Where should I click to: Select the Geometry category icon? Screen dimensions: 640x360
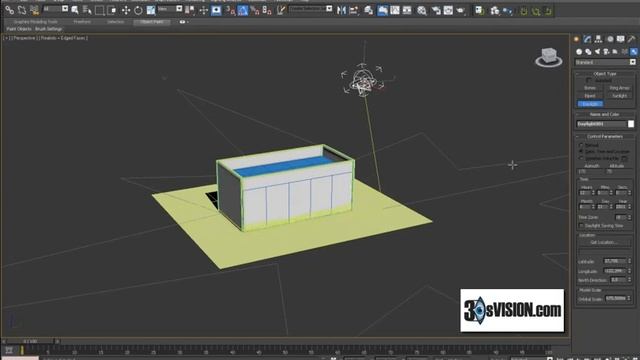[x=579, y=51]
